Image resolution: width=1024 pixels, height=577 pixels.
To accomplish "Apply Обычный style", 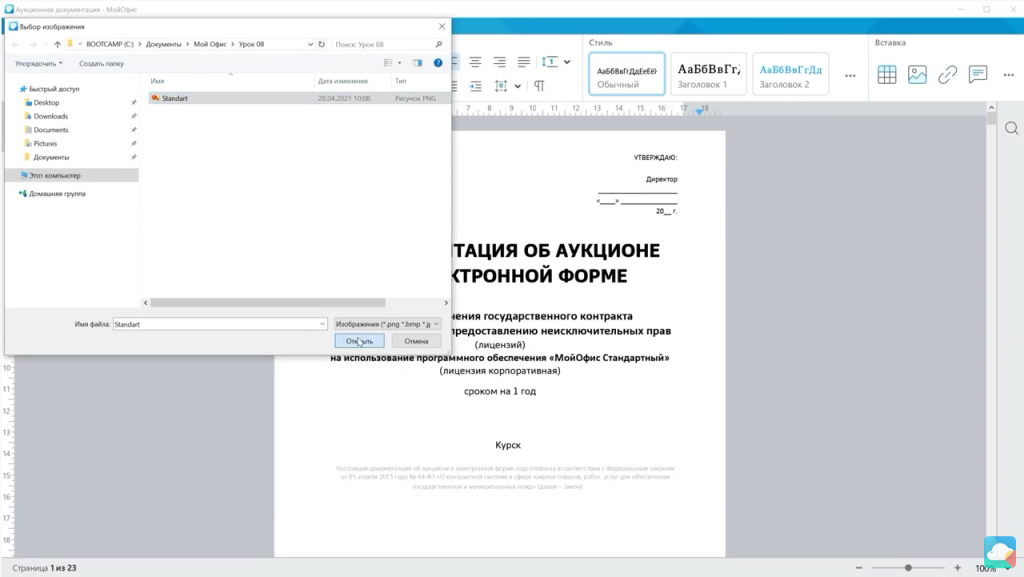I will coord(626,74).
